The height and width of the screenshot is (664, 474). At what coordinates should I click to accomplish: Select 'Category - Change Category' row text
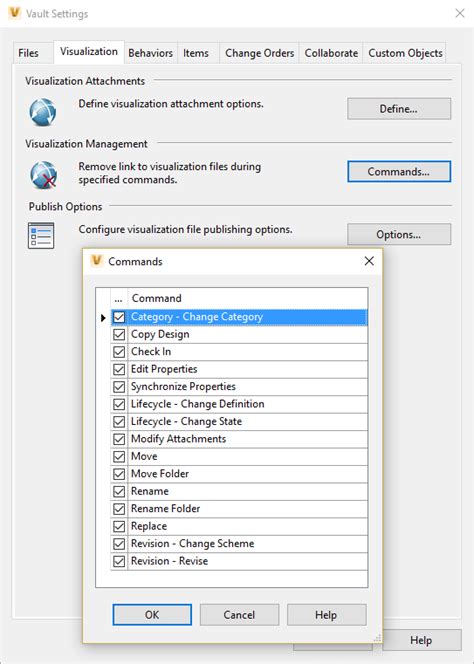click(x=197, y=317)
